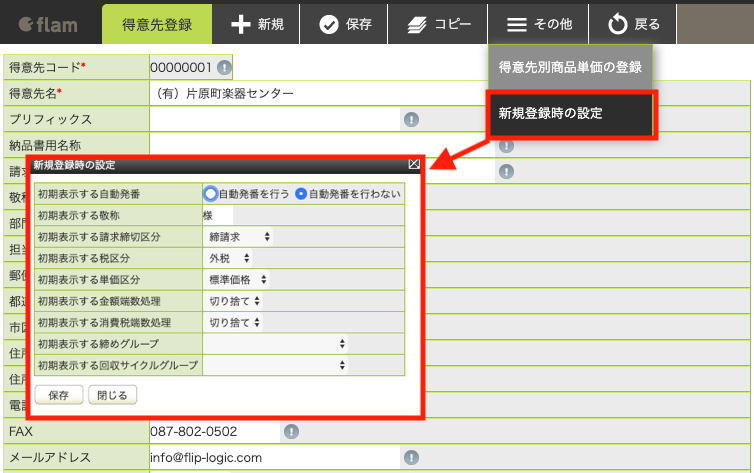Click the メールアドレス input field
Screen dimensions: 754x473
pyautogui.click(x=275, y=457)
